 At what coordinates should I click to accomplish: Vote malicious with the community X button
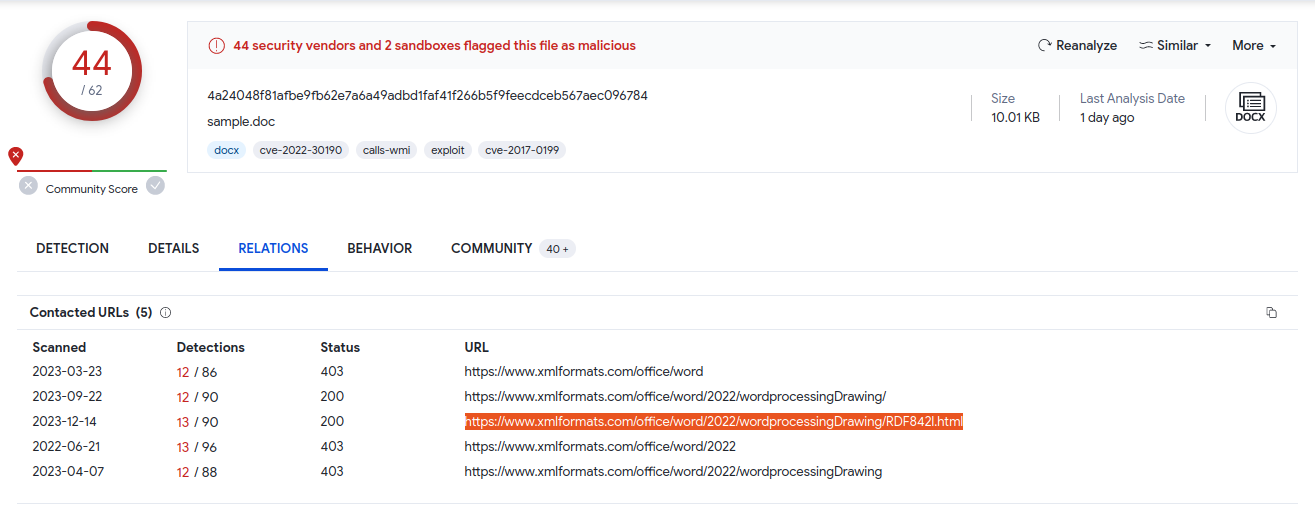pyautogui.click(x=28, y=185)
